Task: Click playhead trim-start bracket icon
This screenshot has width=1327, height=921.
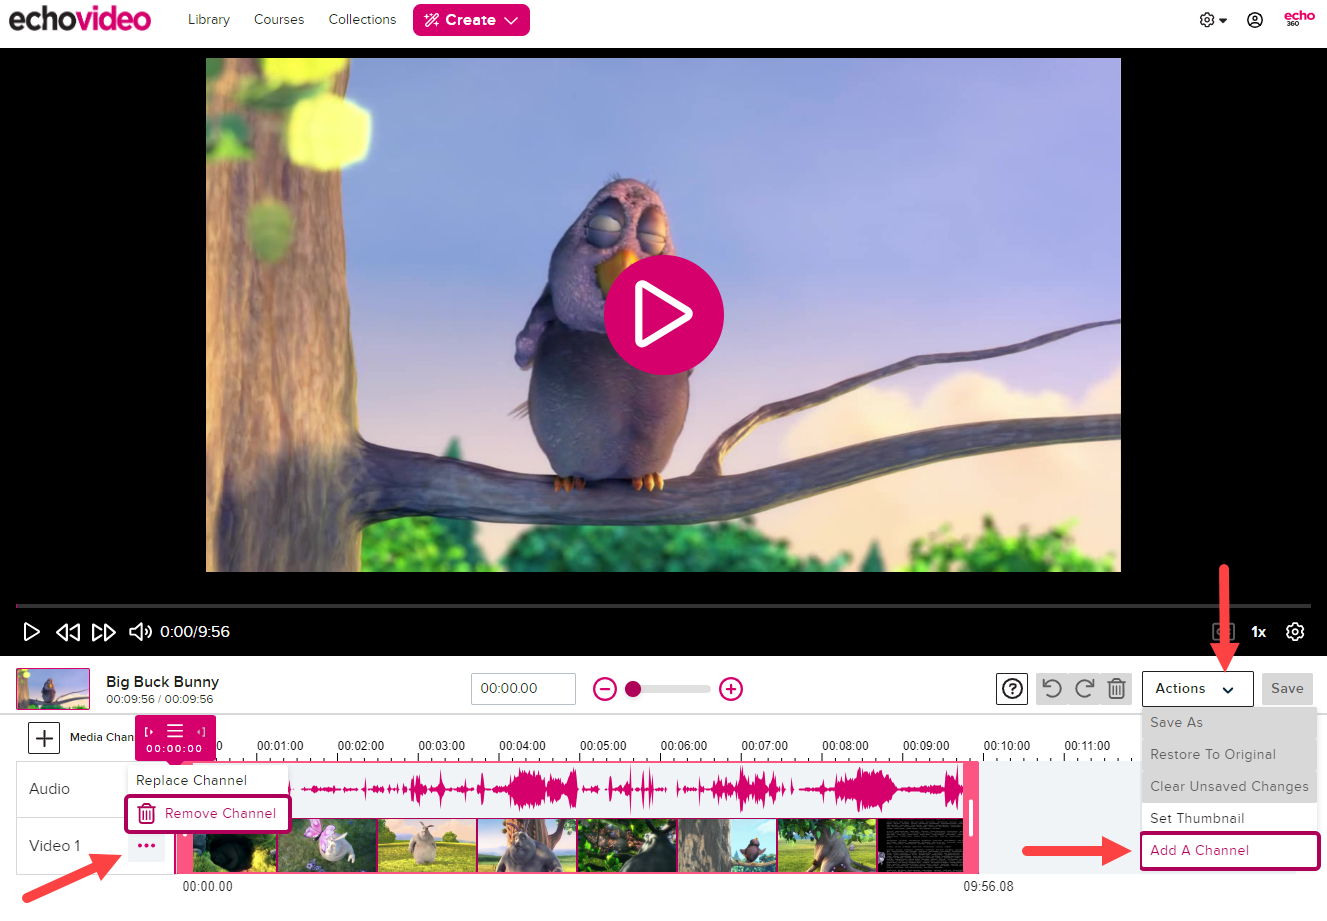Action: pyautogui.click(x=149, y=732)
